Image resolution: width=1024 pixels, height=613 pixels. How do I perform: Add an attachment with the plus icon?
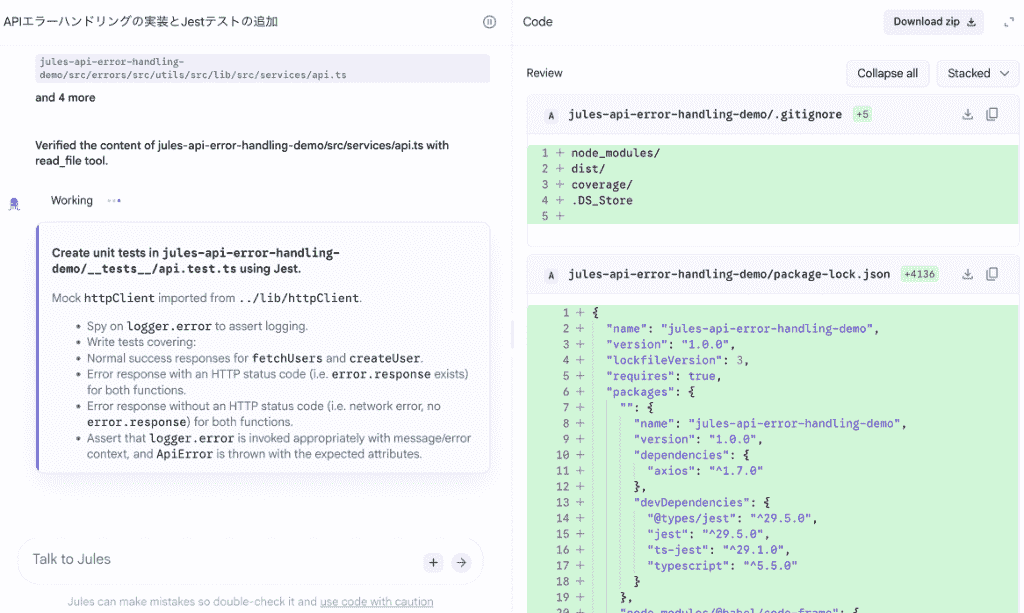coord(433,562)
